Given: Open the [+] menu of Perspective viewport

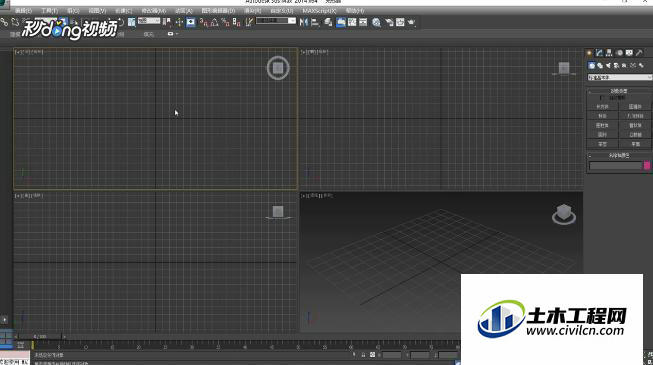Looking at the screenshot, I should [x=303, y=195].
